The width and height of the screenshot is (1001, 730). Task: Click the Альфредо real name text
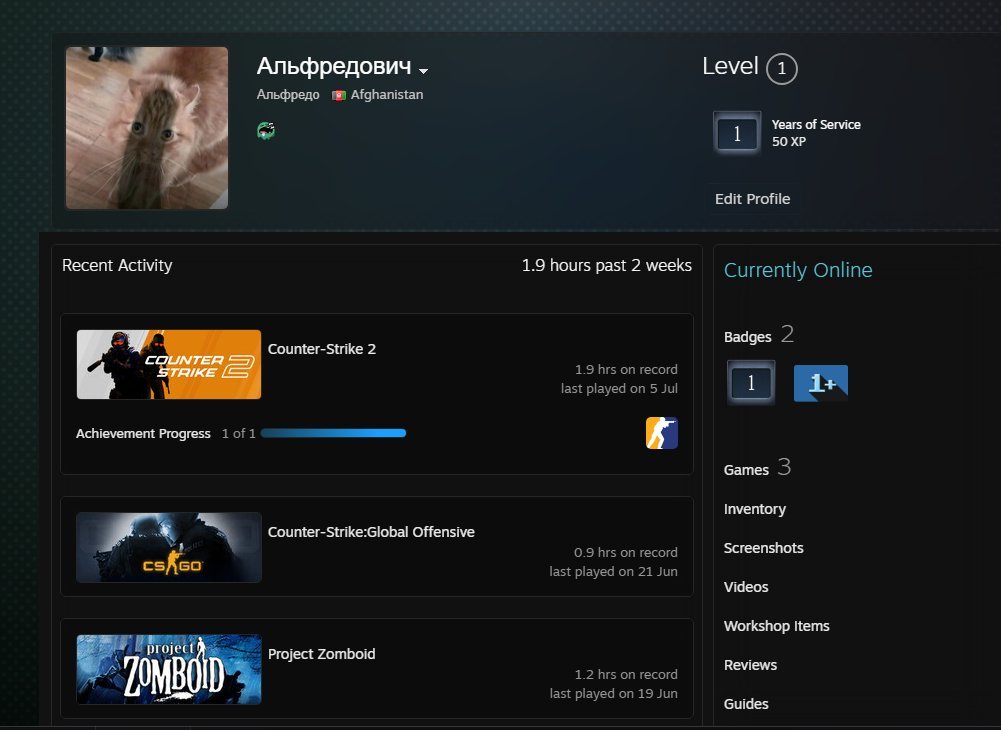tap(288, 95)
